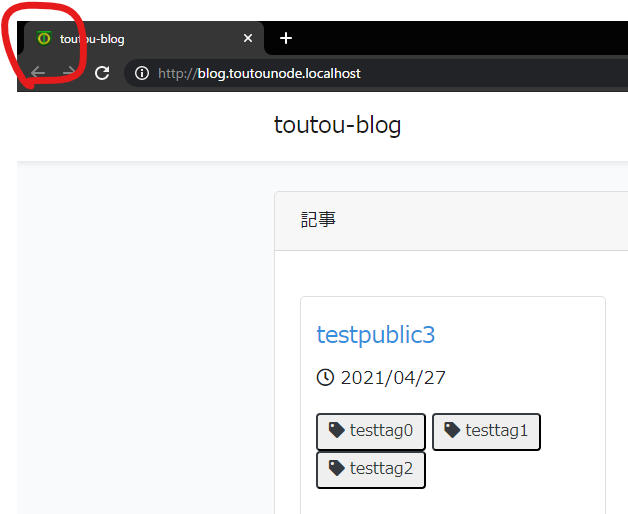
Task: Close the toutou-blog tab
Action: 248,39
